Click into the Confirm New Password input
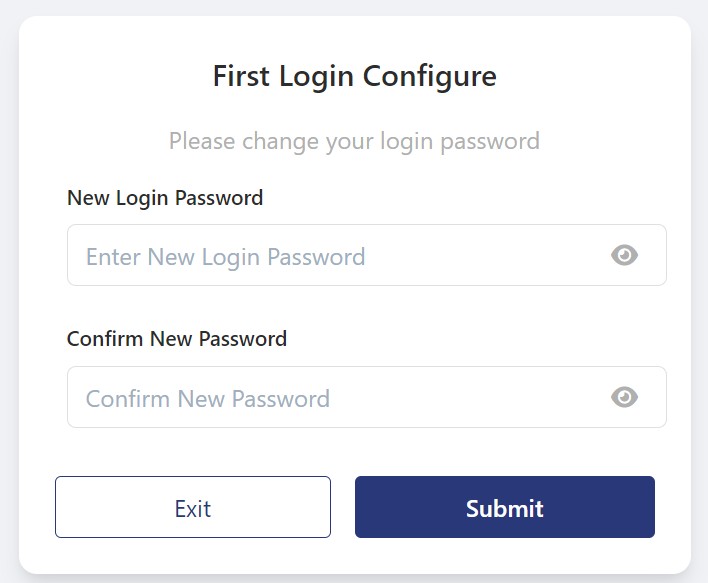This screenshot has height=583, width=708. (330, 398)
